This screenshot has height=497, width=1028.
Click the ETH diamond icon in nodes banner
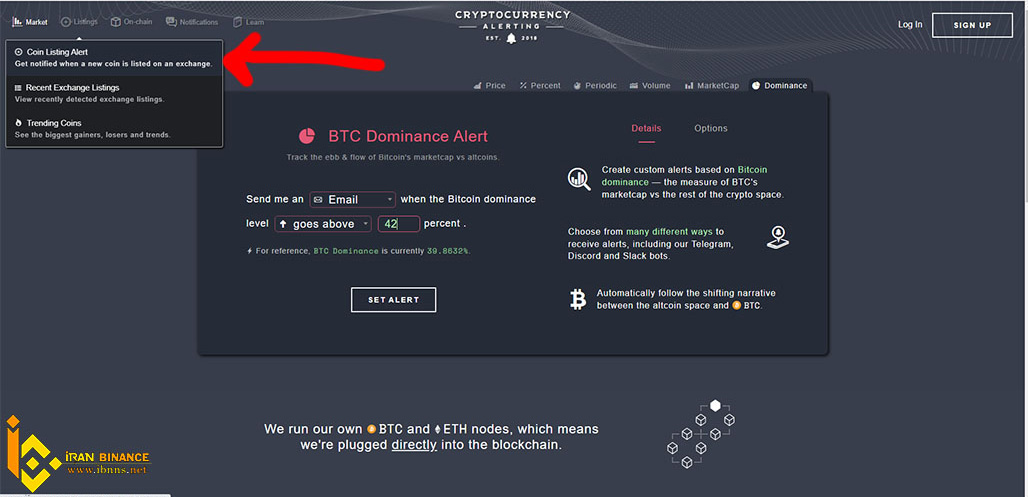point(437,429)
